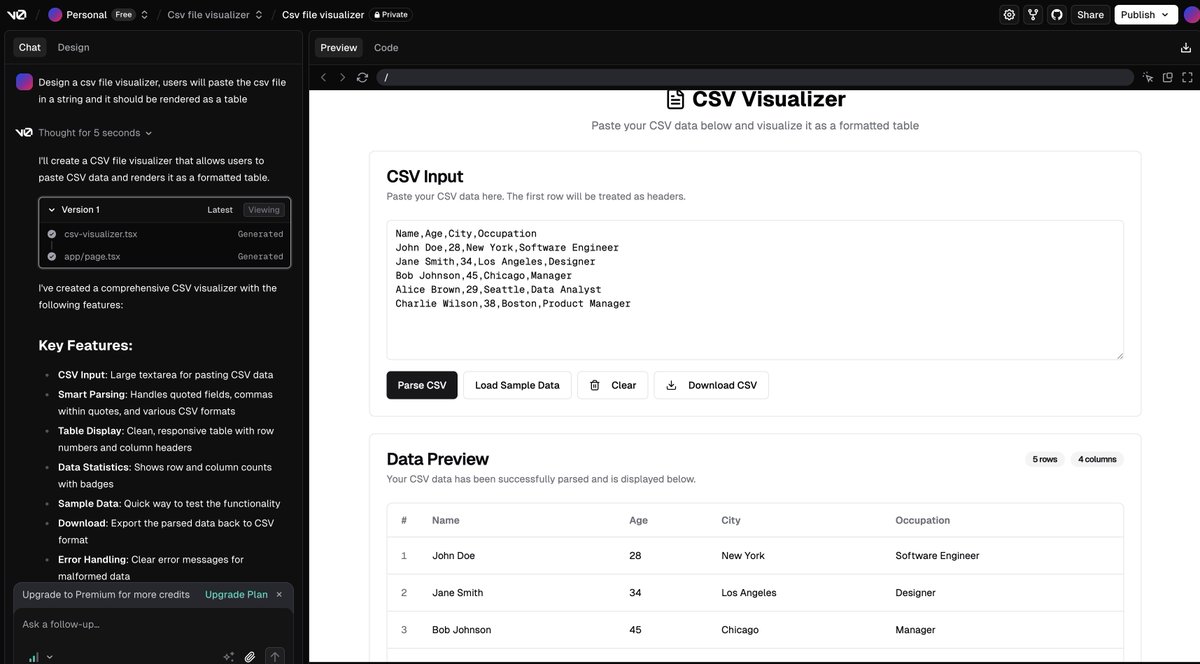Expand preview to fullscreen
The width and height of the screenshot is (1200, 664).
(x=1187, y=77)
